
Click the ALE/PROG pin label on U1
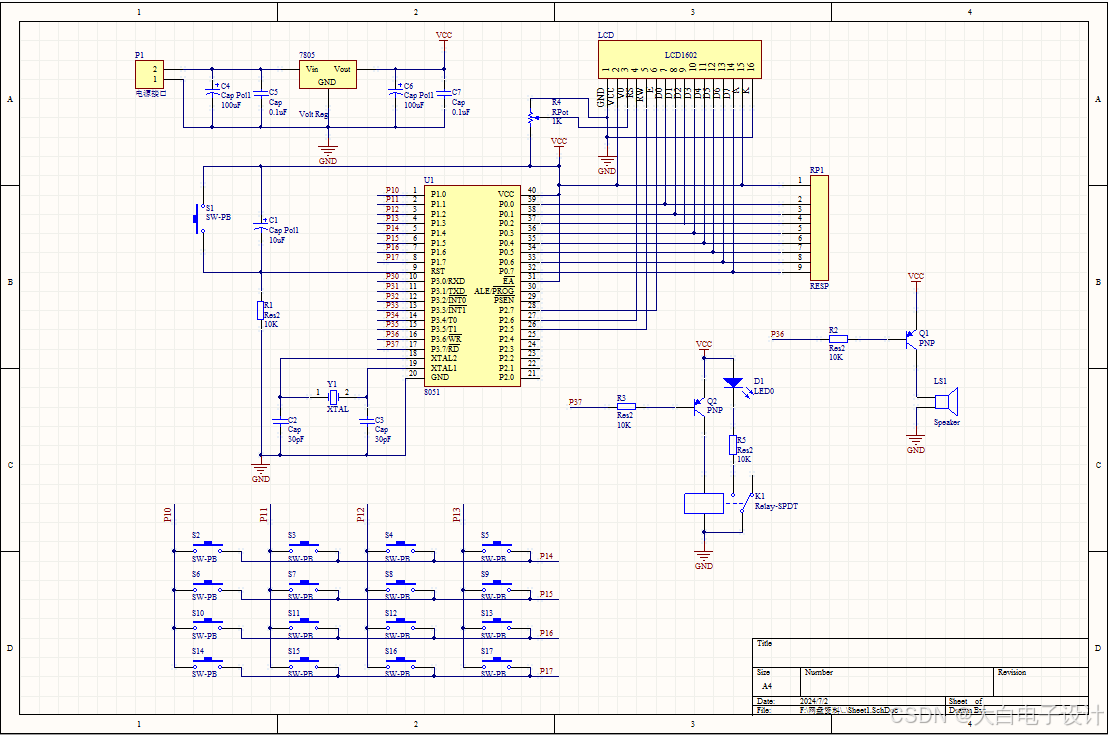click(x=494, y=290)
